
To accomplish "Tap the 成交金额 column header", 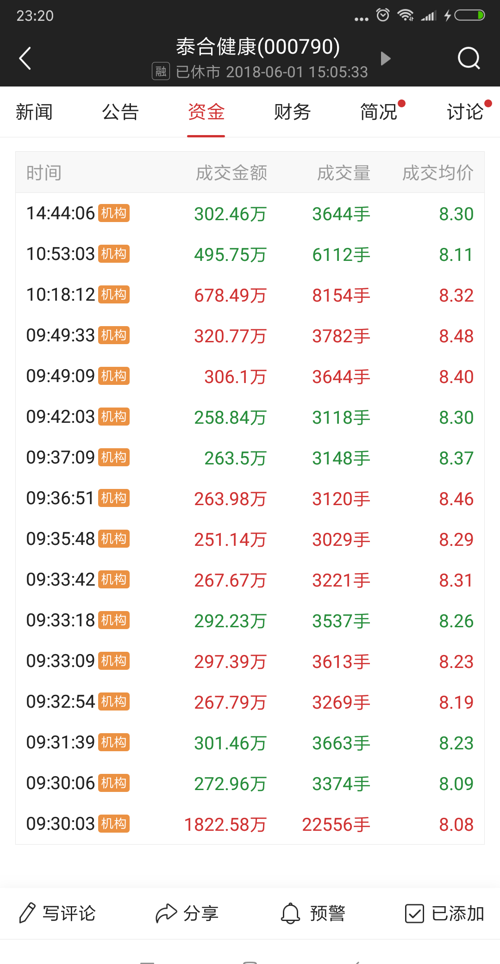I will pos(231,173).
